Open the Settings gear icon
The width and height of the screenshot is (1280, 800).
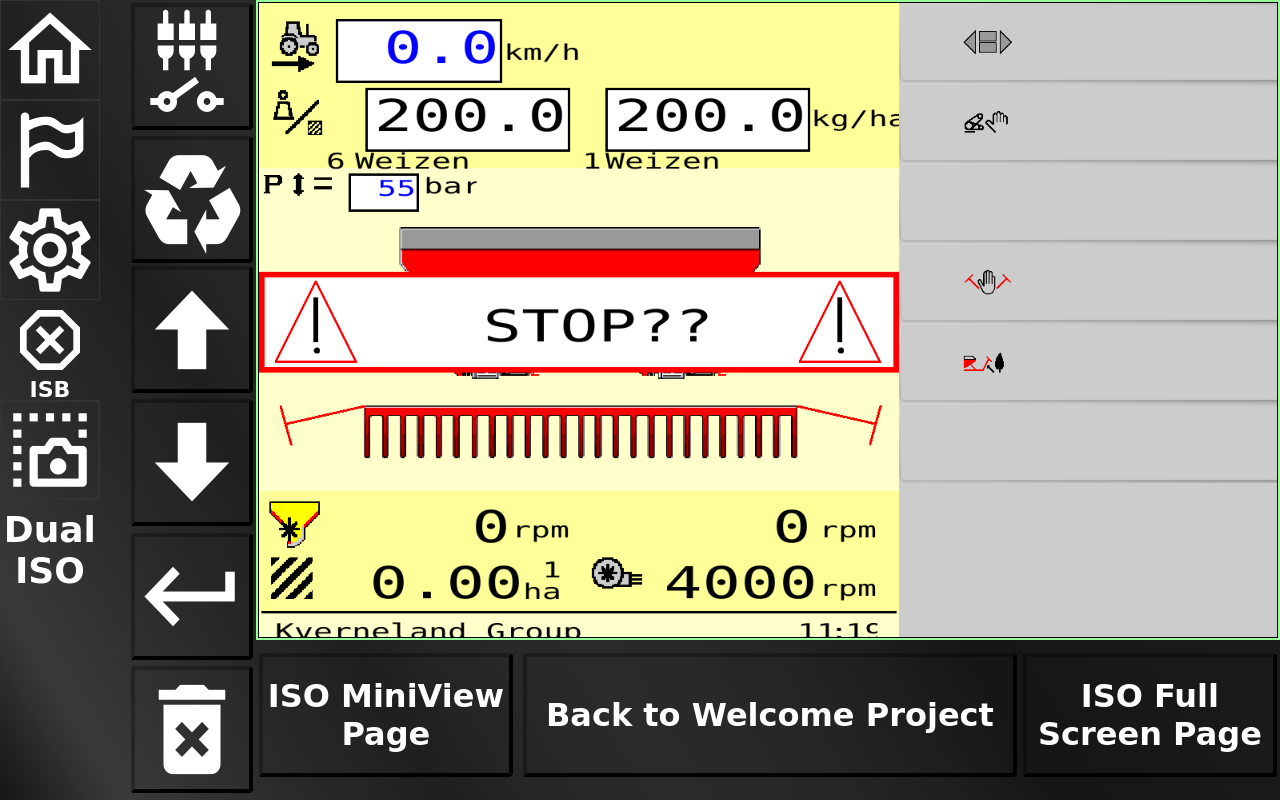(x=50, y=250)
